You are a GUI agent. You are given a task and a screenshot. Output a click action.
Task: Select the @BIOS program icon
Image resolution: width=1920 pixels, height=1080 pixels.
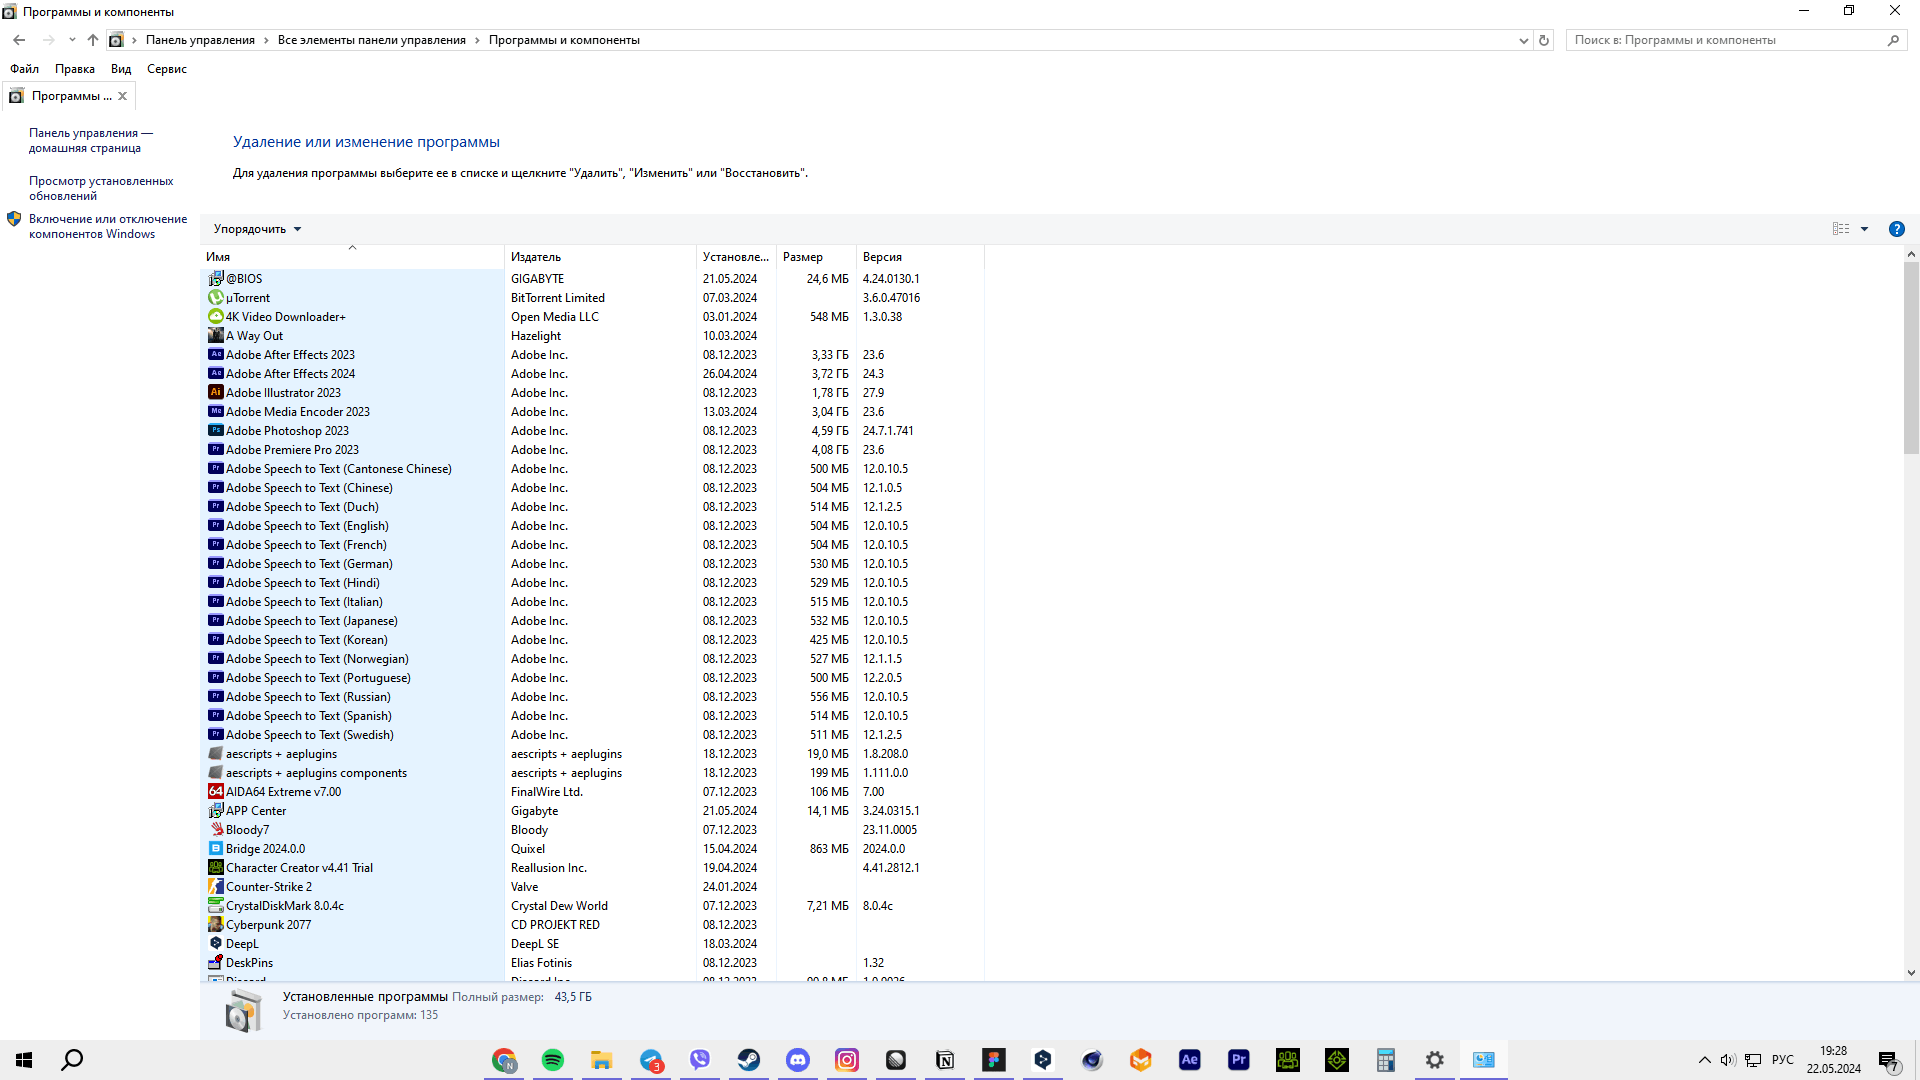215,279
